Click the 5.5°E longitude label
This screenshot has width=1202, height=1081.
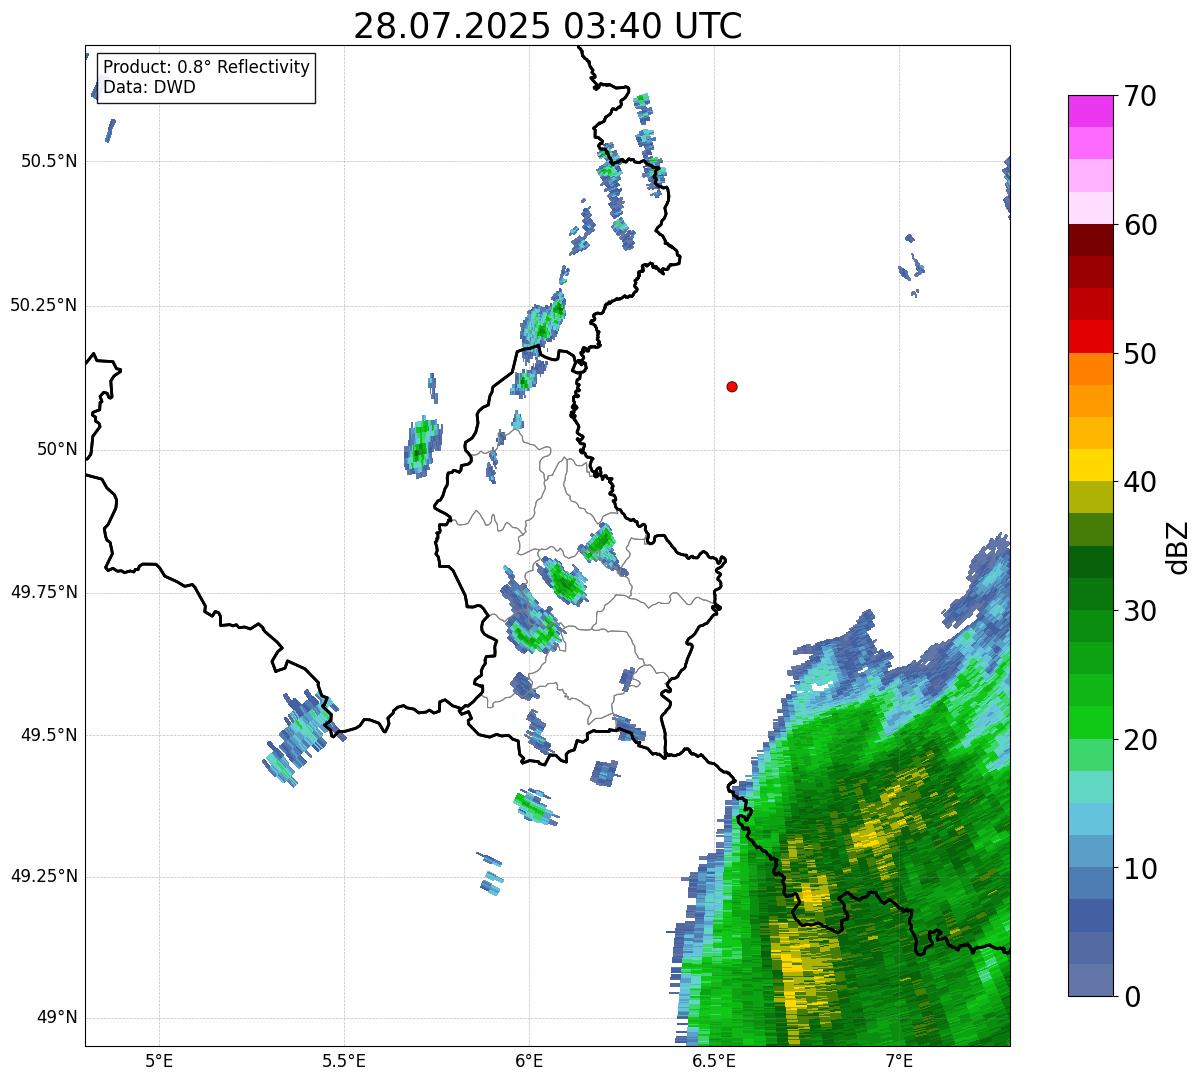click(x=344, y=1060)
